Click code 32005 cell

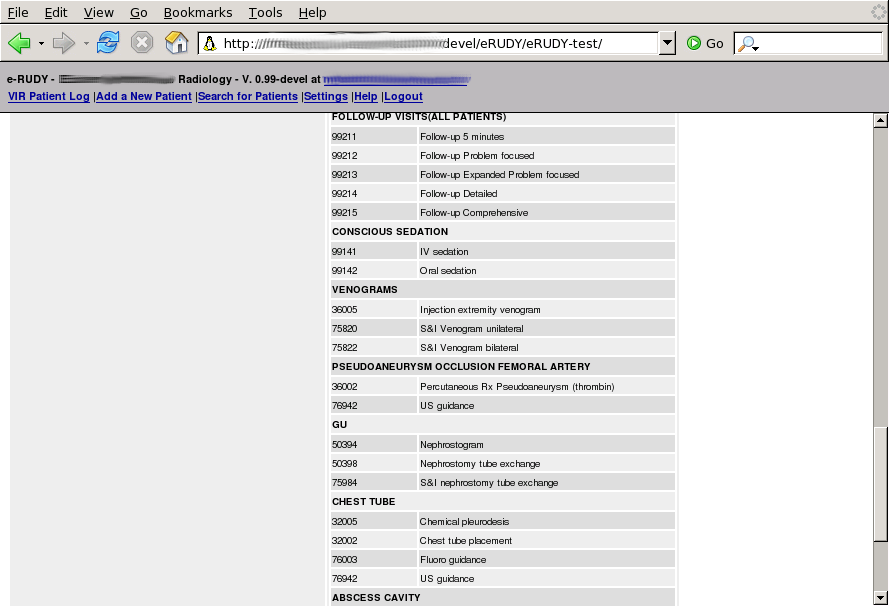click(374, 522)
